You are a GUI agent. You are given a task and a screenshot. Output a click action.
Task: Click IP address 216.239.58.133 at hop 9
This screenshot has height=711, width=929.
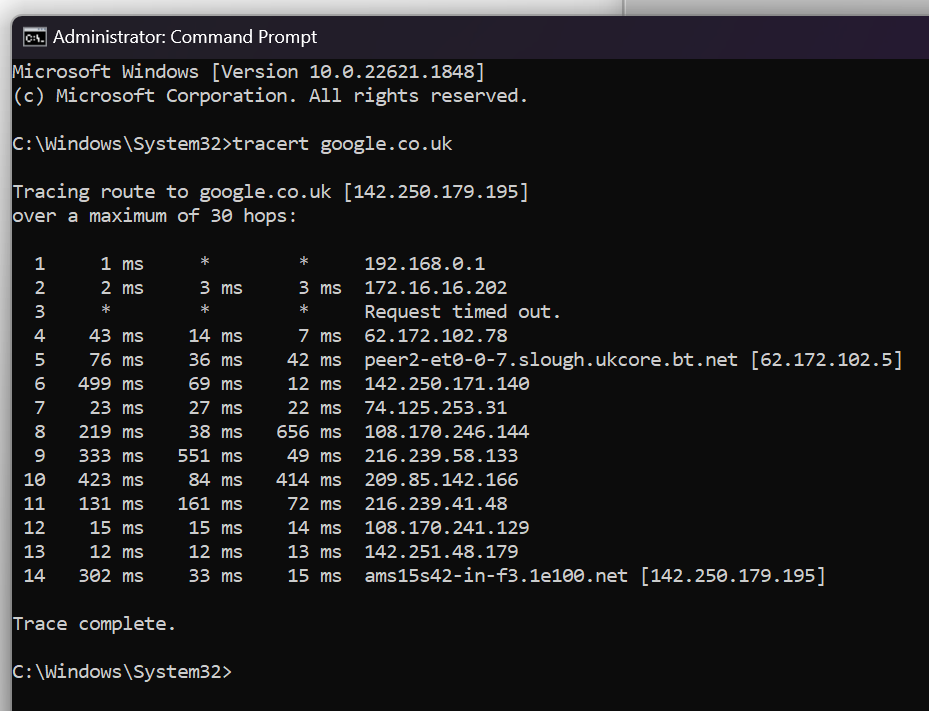[441, 456]
